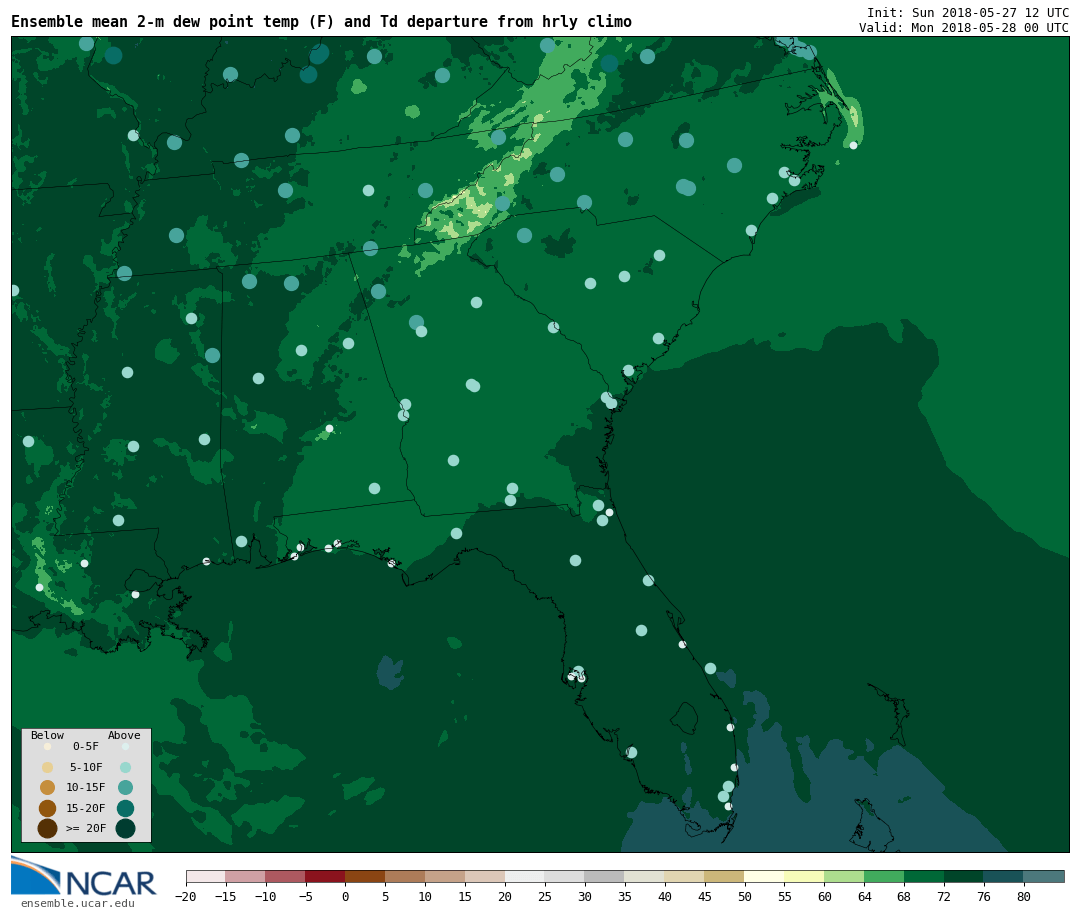Select the 72 to 76 dark green swatch
This screenshot has width=1080, height=915.
(x=965, y=876)
